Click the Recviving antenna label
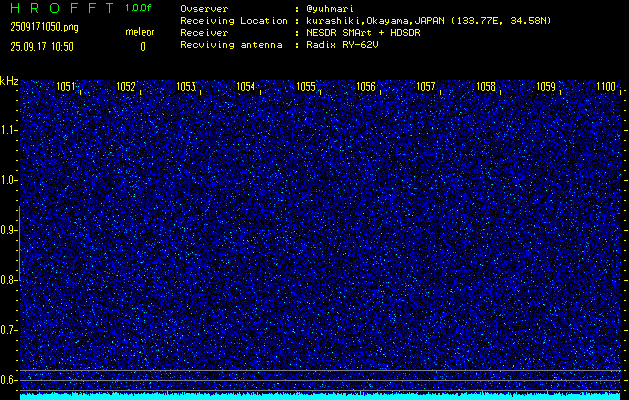This screenshot has width=629, height=400. click(x=231, y=45)
